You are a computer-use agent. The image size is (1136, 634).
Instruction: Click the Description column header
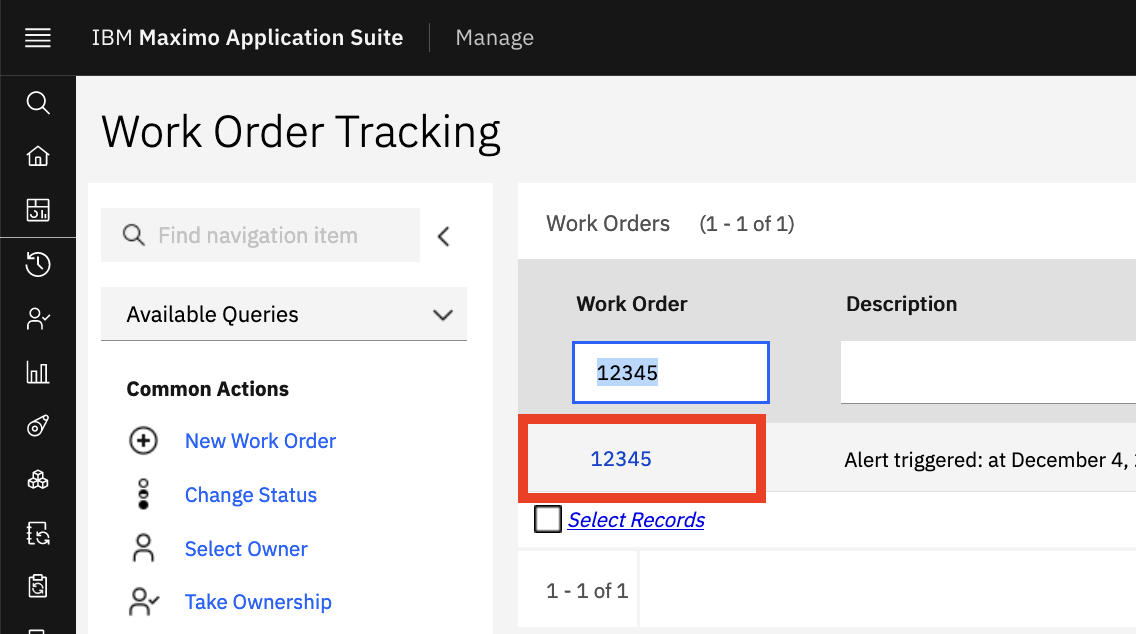coord(902,304)
